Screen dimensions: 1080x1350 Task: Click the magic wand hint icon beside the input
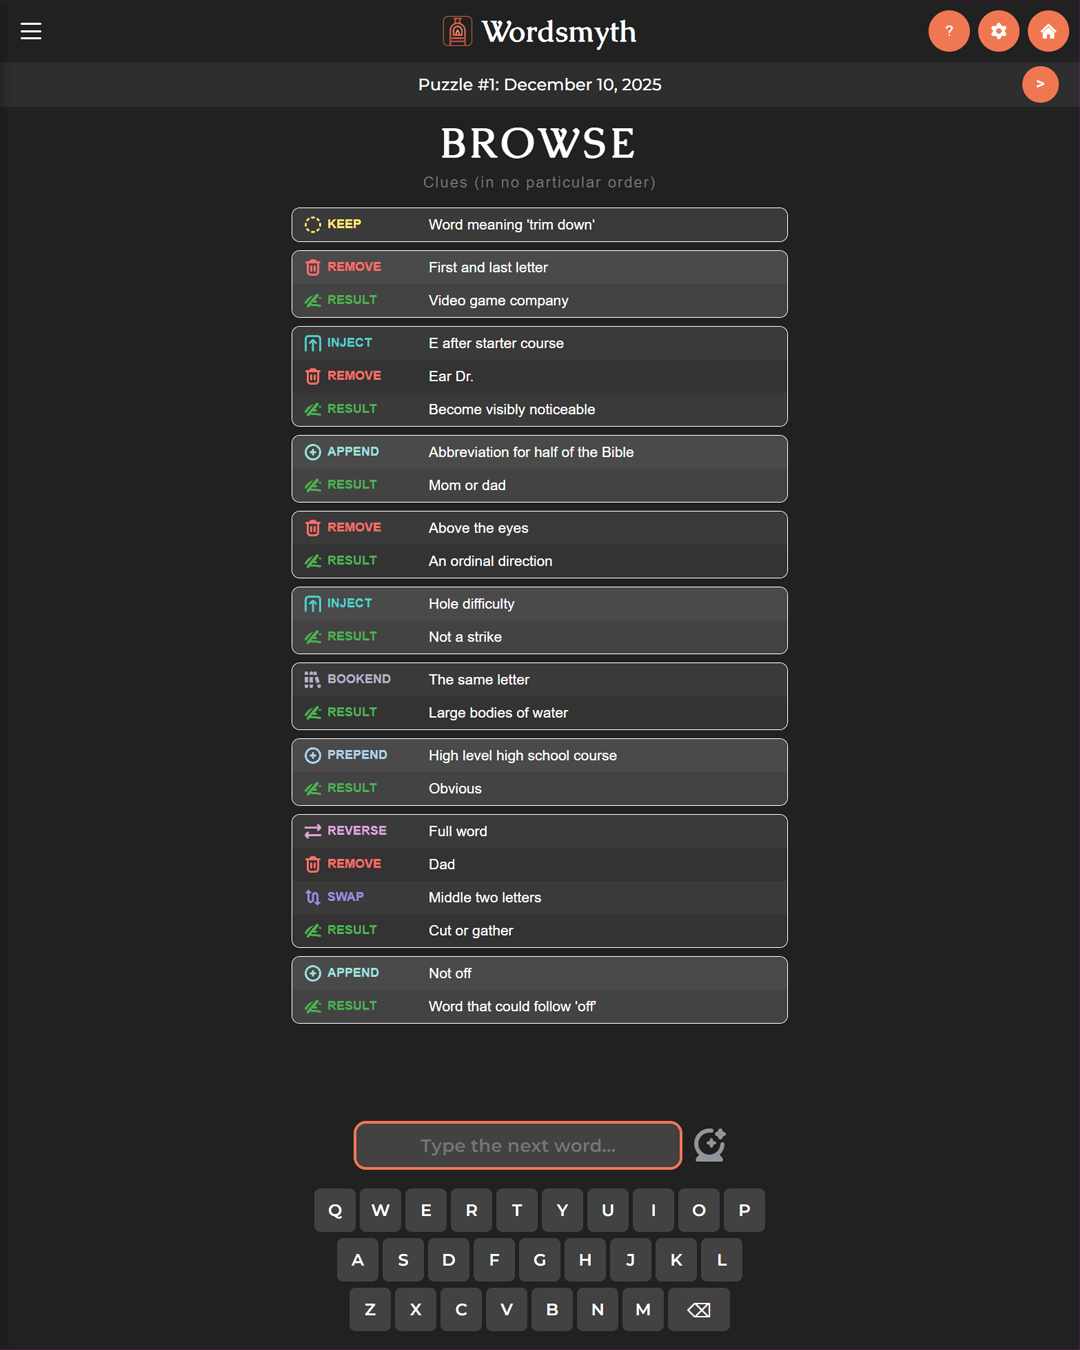click(710, 1144)
